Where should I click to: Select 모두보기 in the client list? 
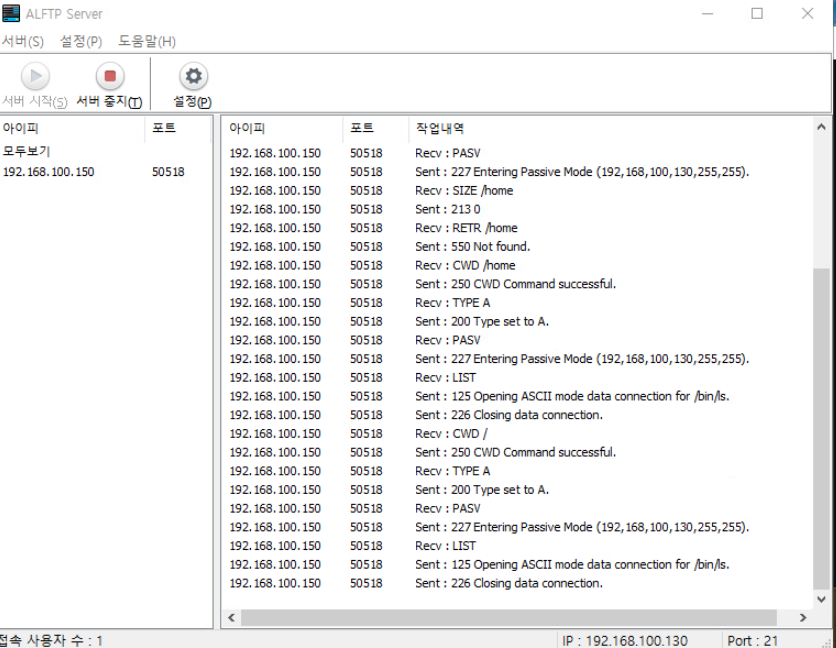point(27,151)
